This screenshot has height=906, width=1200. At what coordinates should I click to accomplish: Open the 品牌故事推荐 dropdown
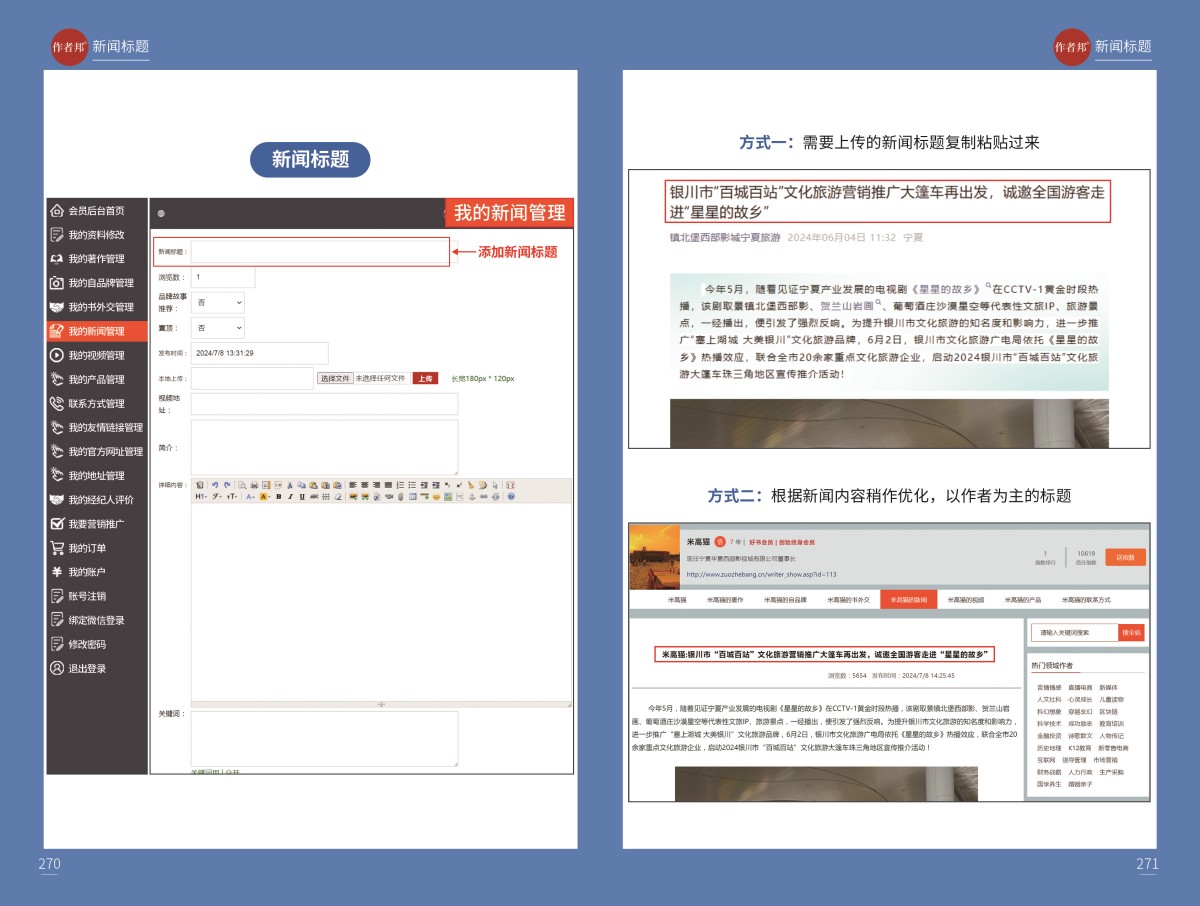(218, 302)
